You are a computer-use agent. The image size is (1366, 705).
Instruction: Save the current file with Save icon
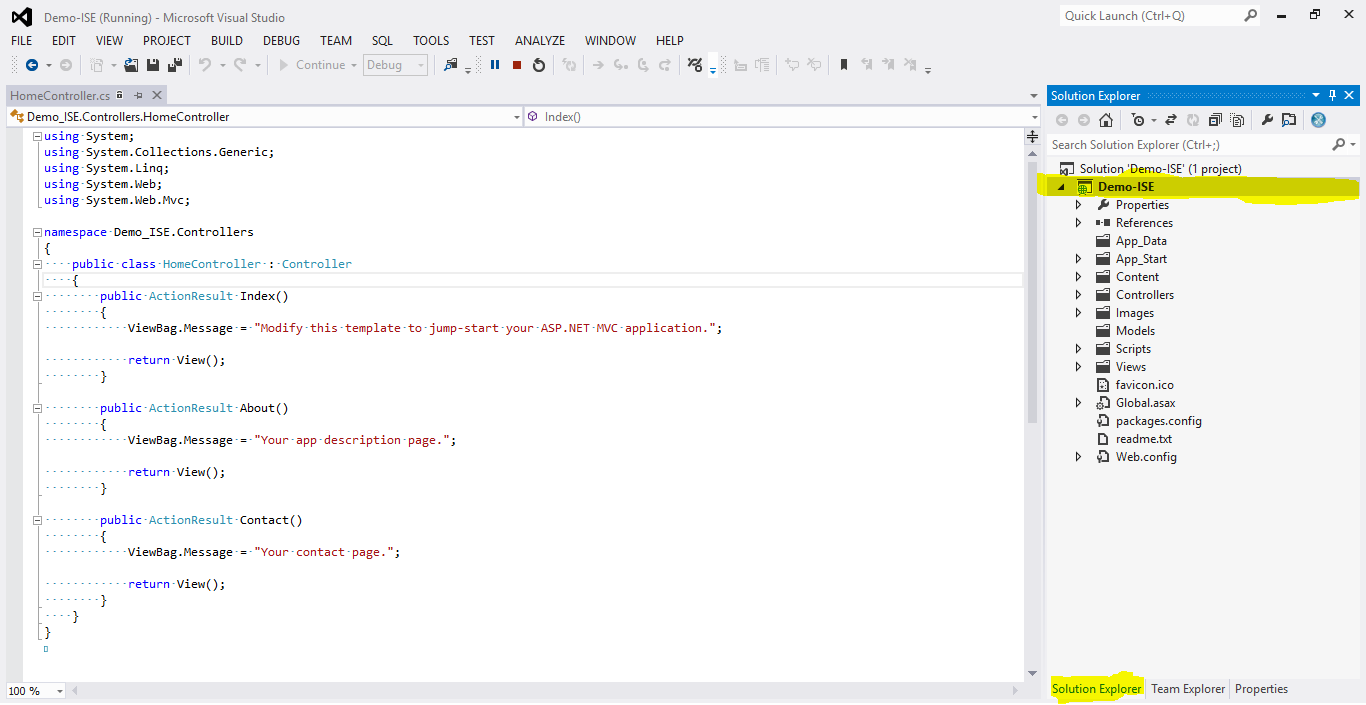point(152,65)
